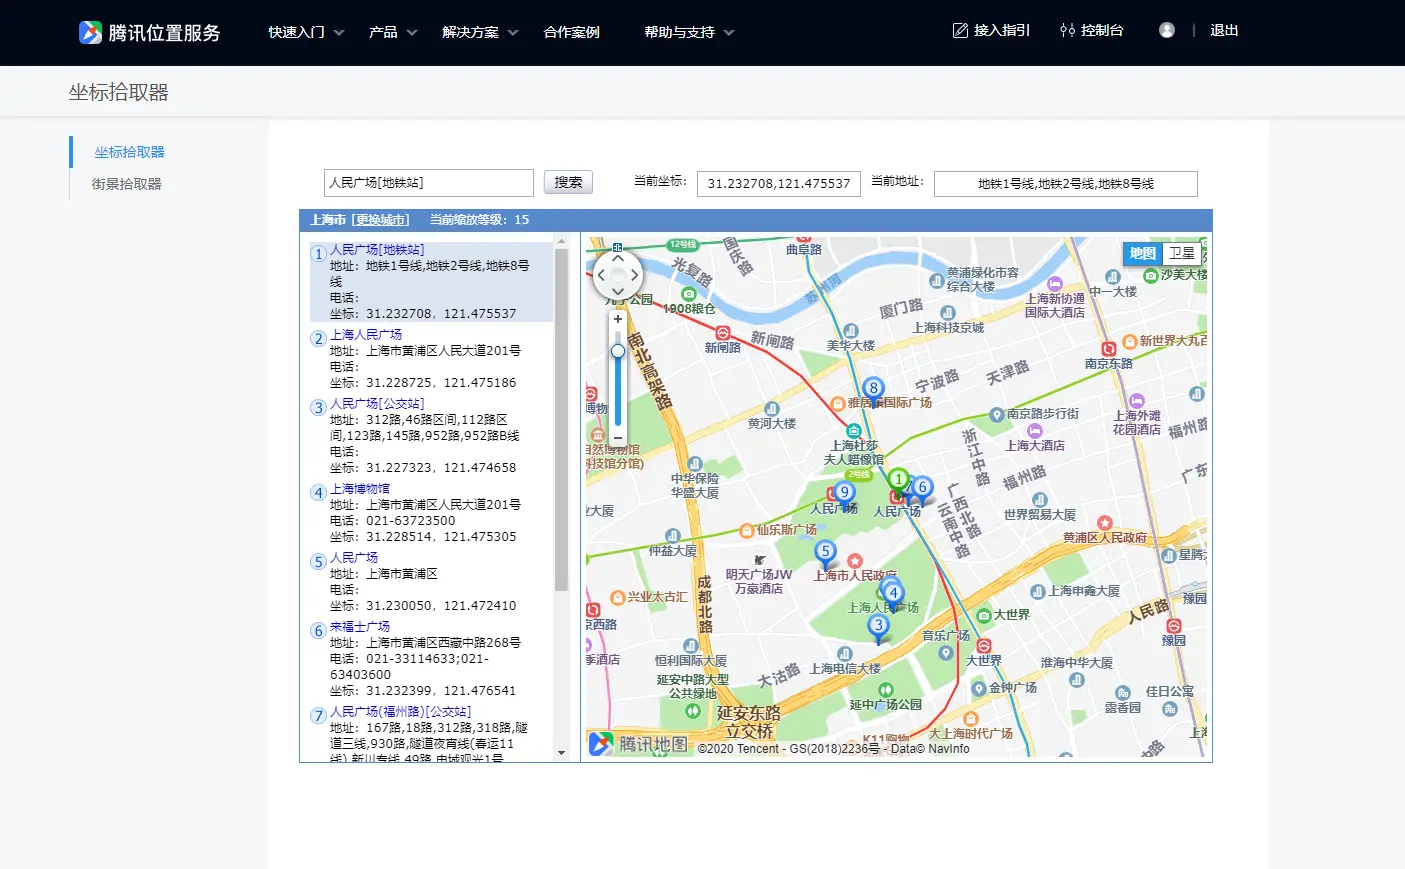Click the user avatar icon

point(1167,30)
